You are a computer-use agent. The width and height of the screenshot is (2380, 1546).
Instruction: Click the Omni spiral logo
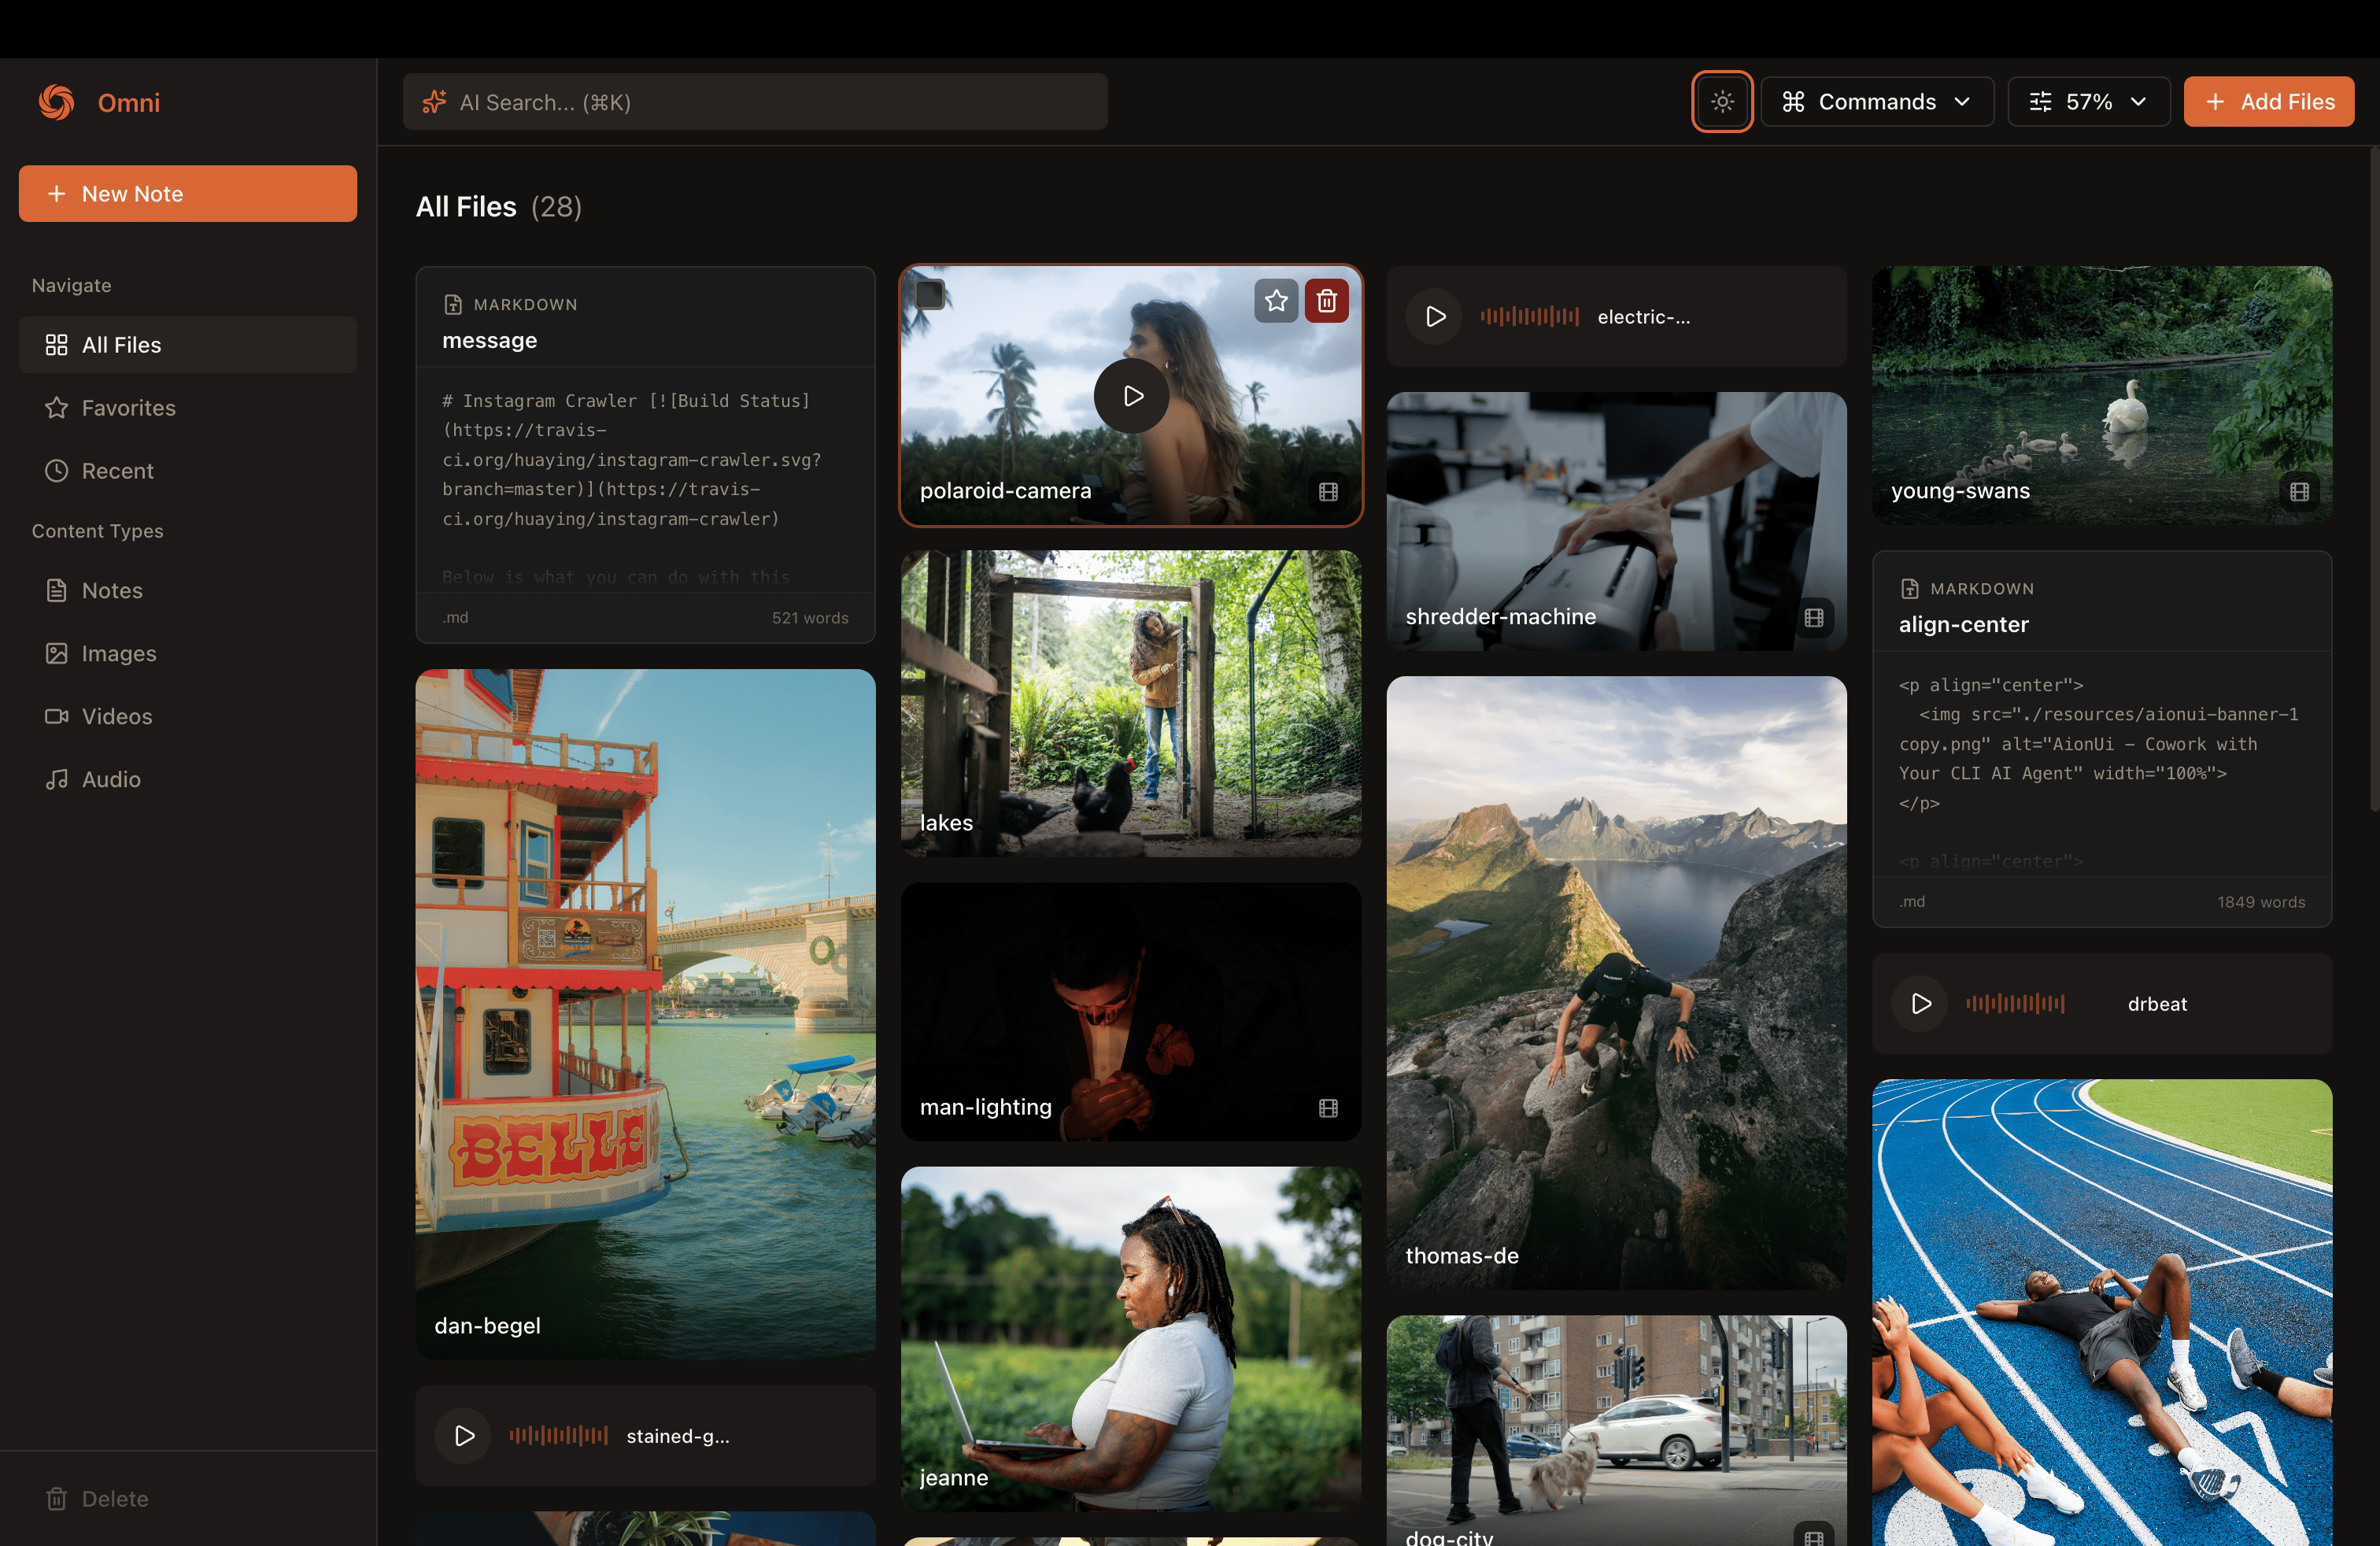[57, 102]
